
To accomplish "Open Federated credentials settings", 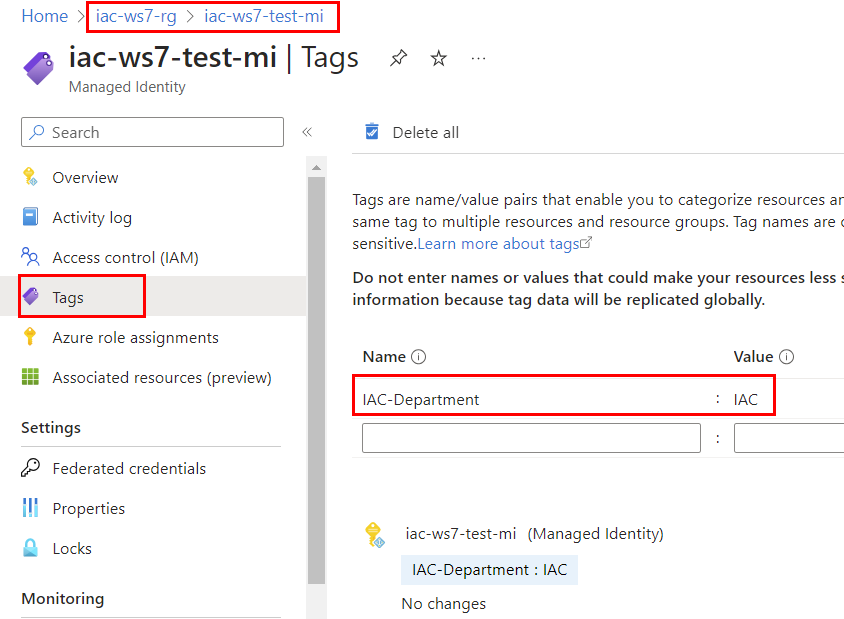I will click(x=129, y=469).
